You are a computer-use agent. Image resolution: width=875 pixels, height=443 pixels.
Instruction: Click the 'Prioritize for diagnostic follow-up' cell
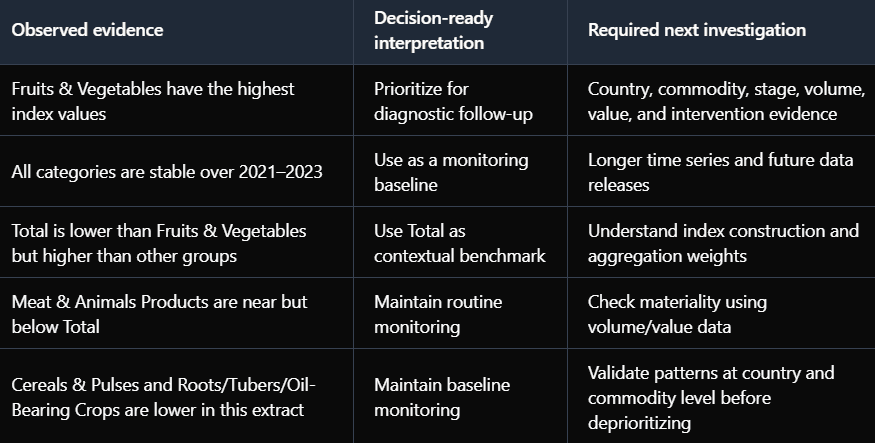pyautogui.click(x=460, y=100)
